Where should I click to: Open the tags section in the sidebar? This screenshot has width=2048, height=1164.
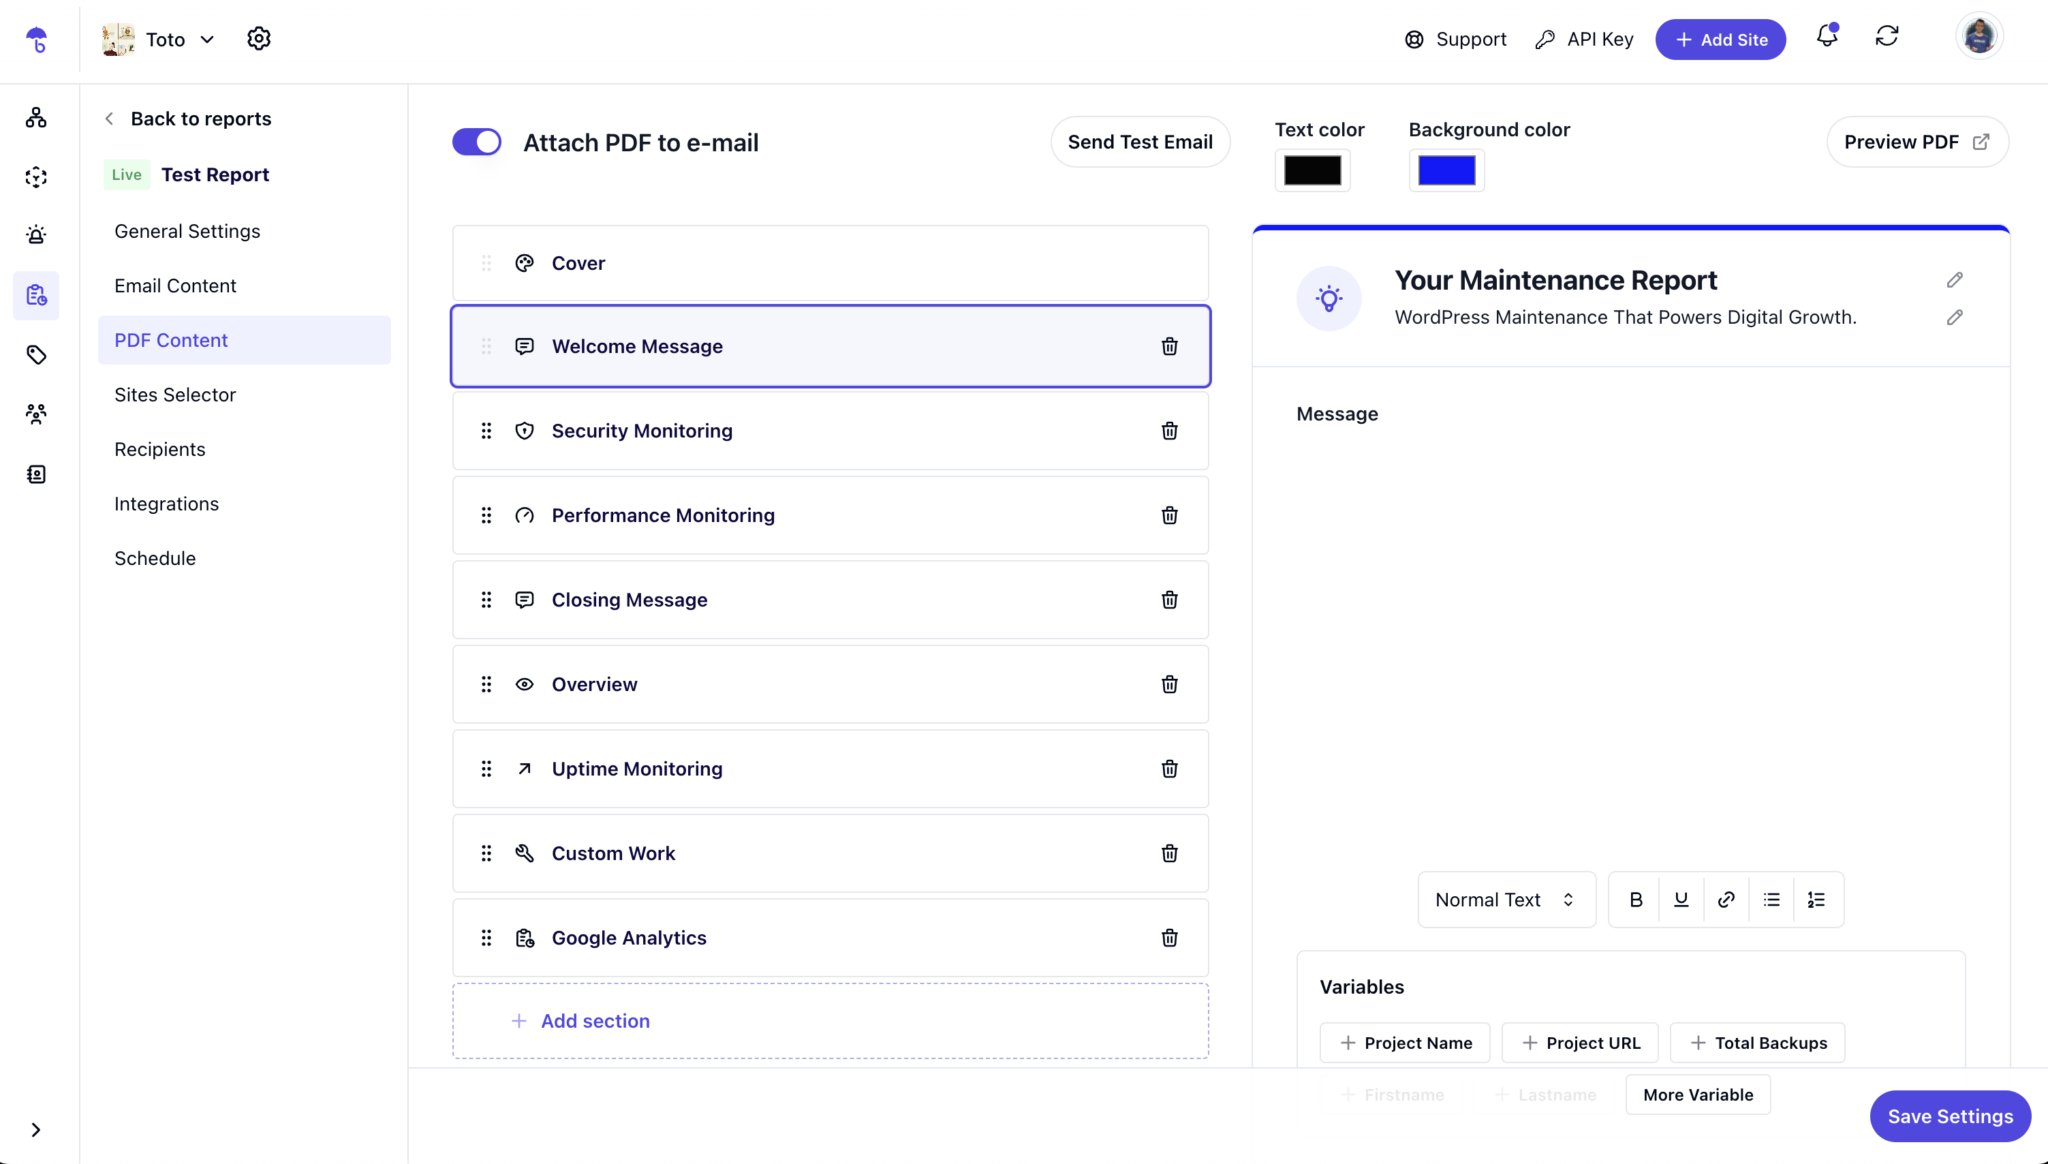36,354
